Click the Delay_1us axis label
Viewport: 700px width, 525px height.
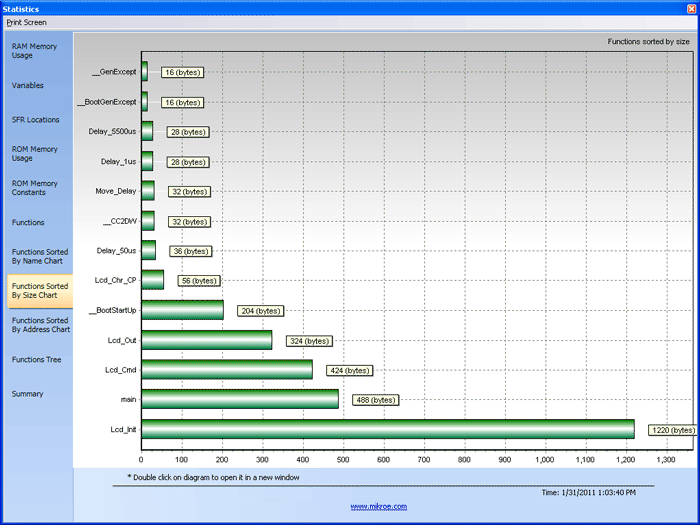(x=118, y=161)
